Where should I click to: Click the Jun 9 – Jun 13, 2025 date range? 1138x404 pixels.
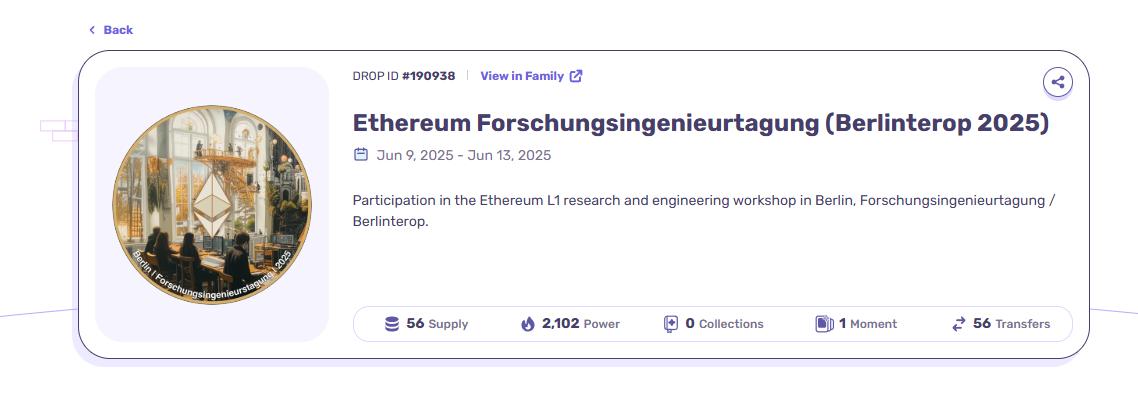tap(463, 155)
